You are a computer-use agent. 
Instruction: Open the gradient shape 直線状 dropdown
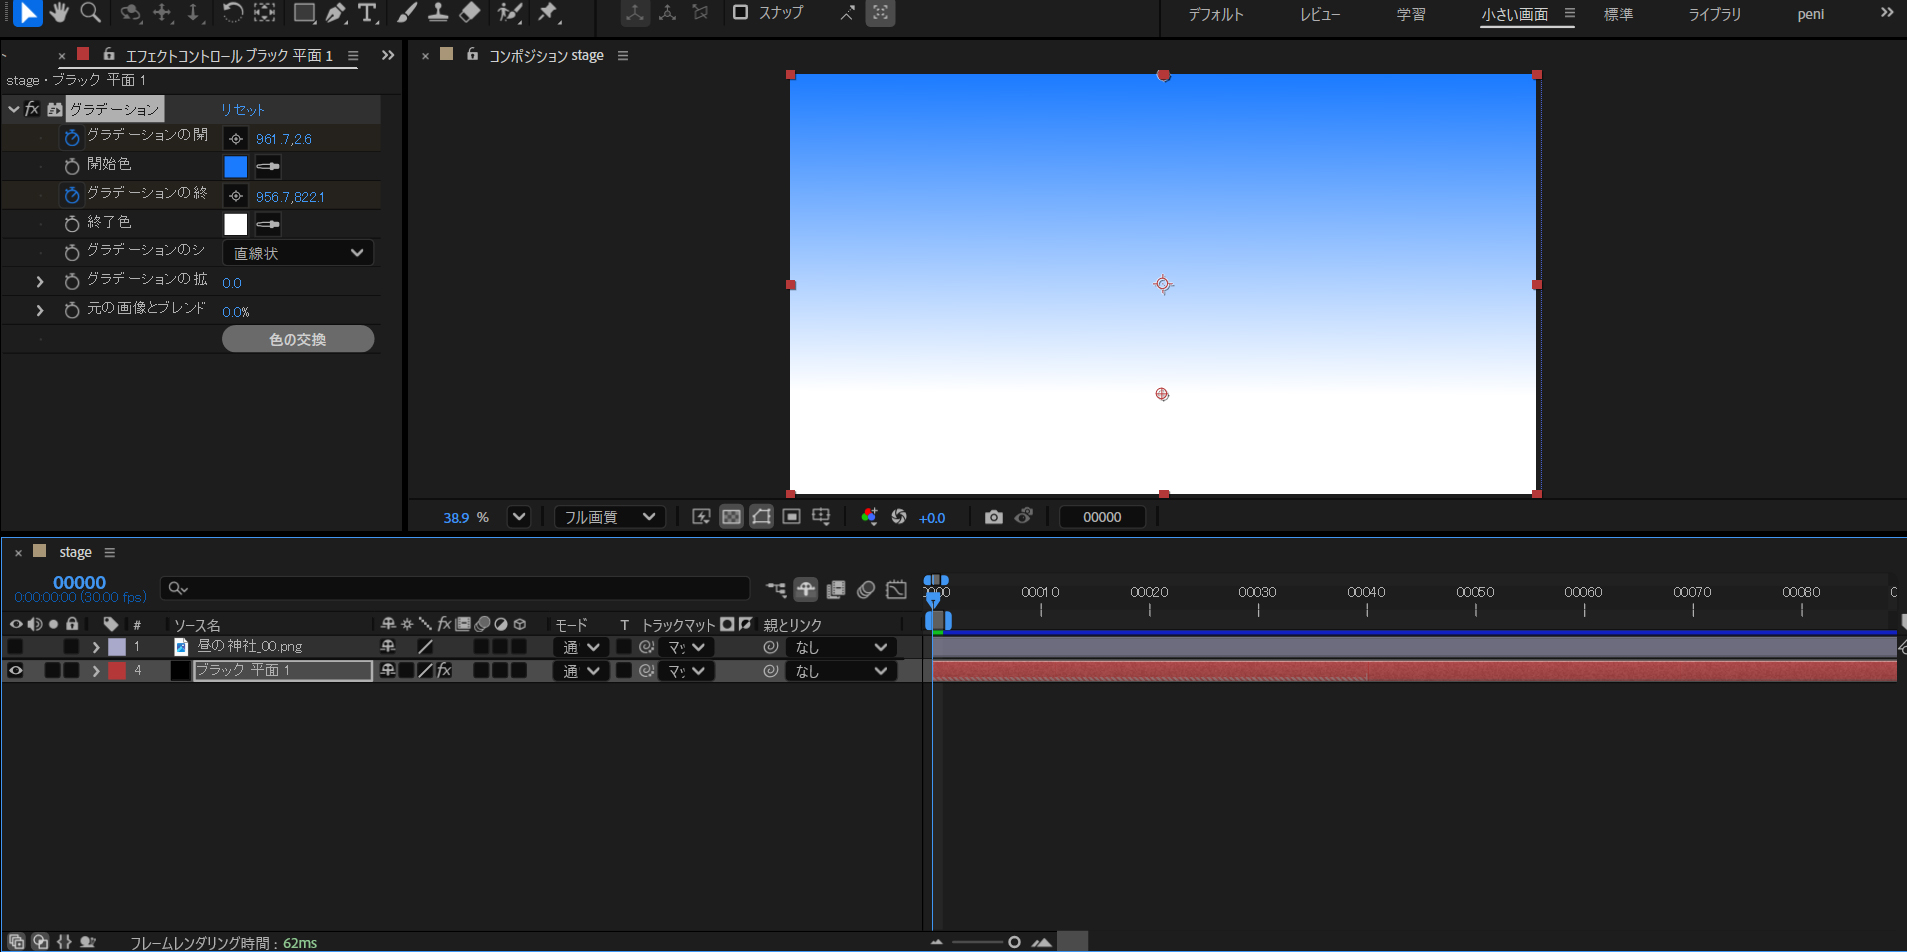298,253
